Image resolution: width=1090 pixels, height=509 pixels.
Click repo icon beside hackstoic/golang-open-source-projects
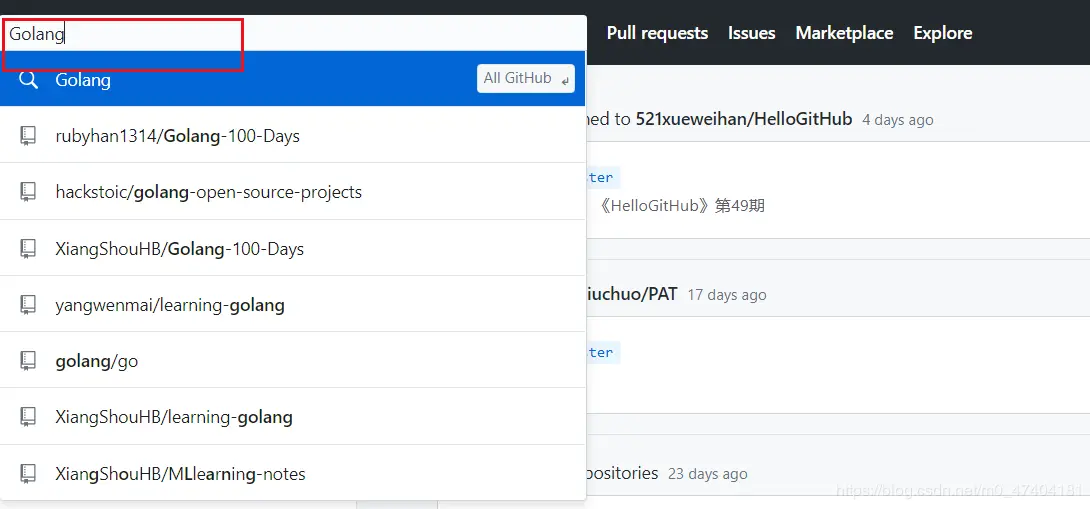point(28,192)
